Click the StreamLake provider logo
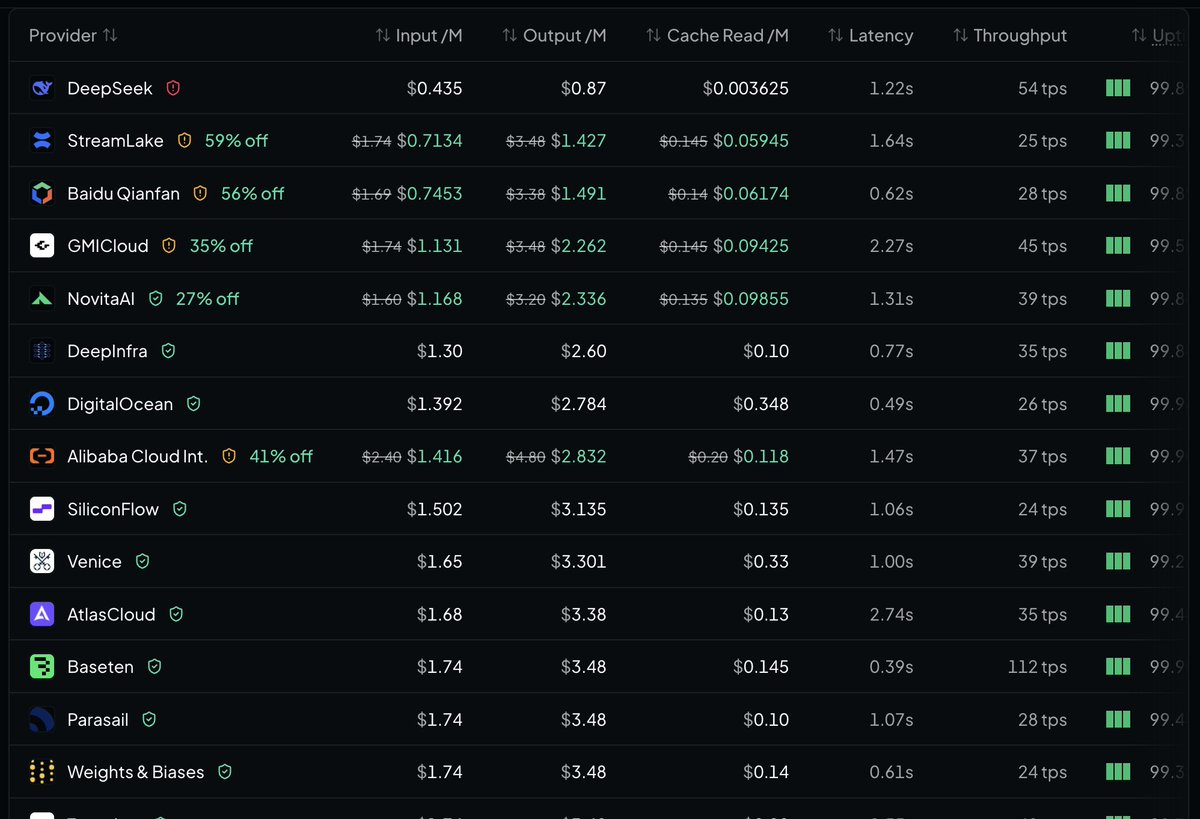 point(42,141)
